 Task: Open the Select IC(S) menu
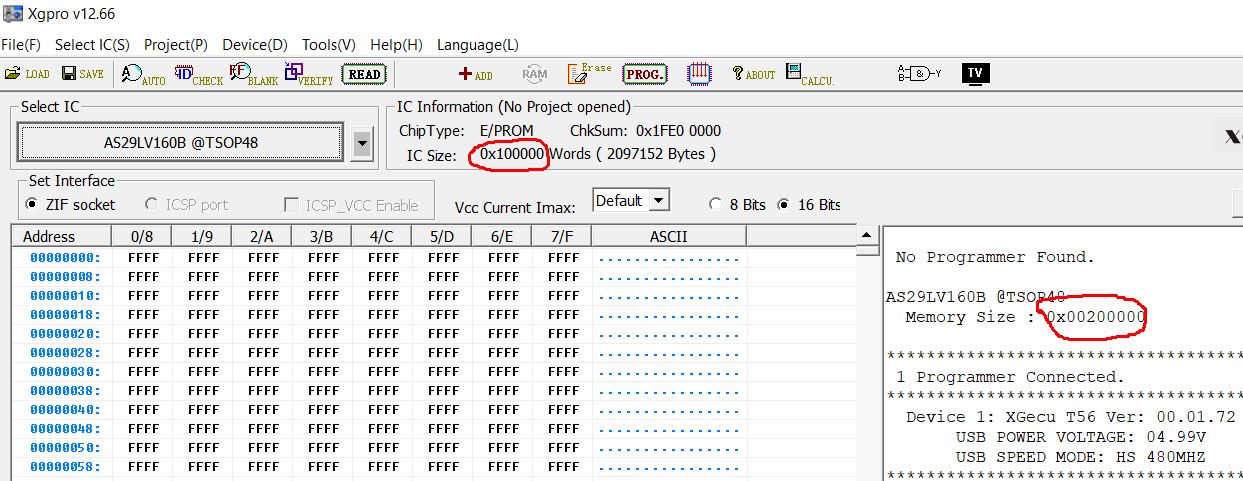coord(92,45)
